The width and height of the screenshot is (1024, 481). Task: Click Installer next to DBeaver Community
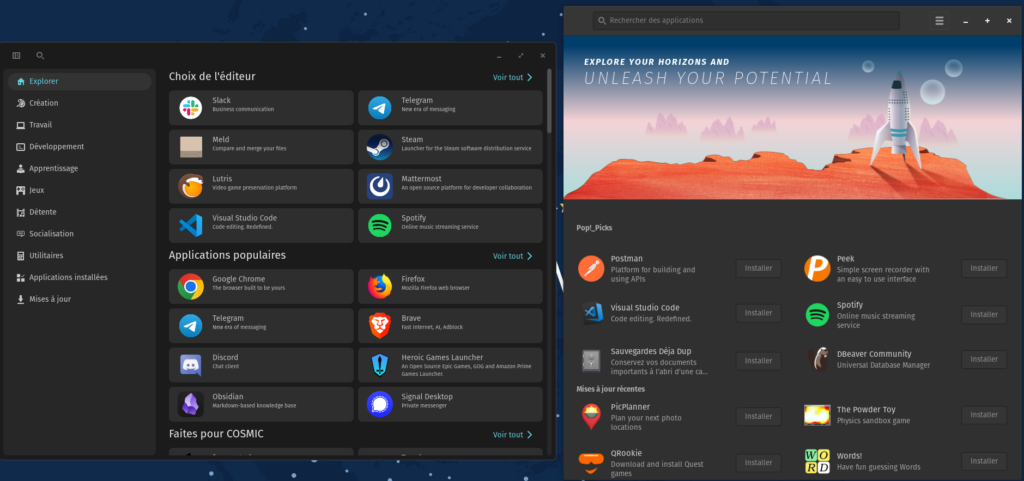[x=984, y=360]
